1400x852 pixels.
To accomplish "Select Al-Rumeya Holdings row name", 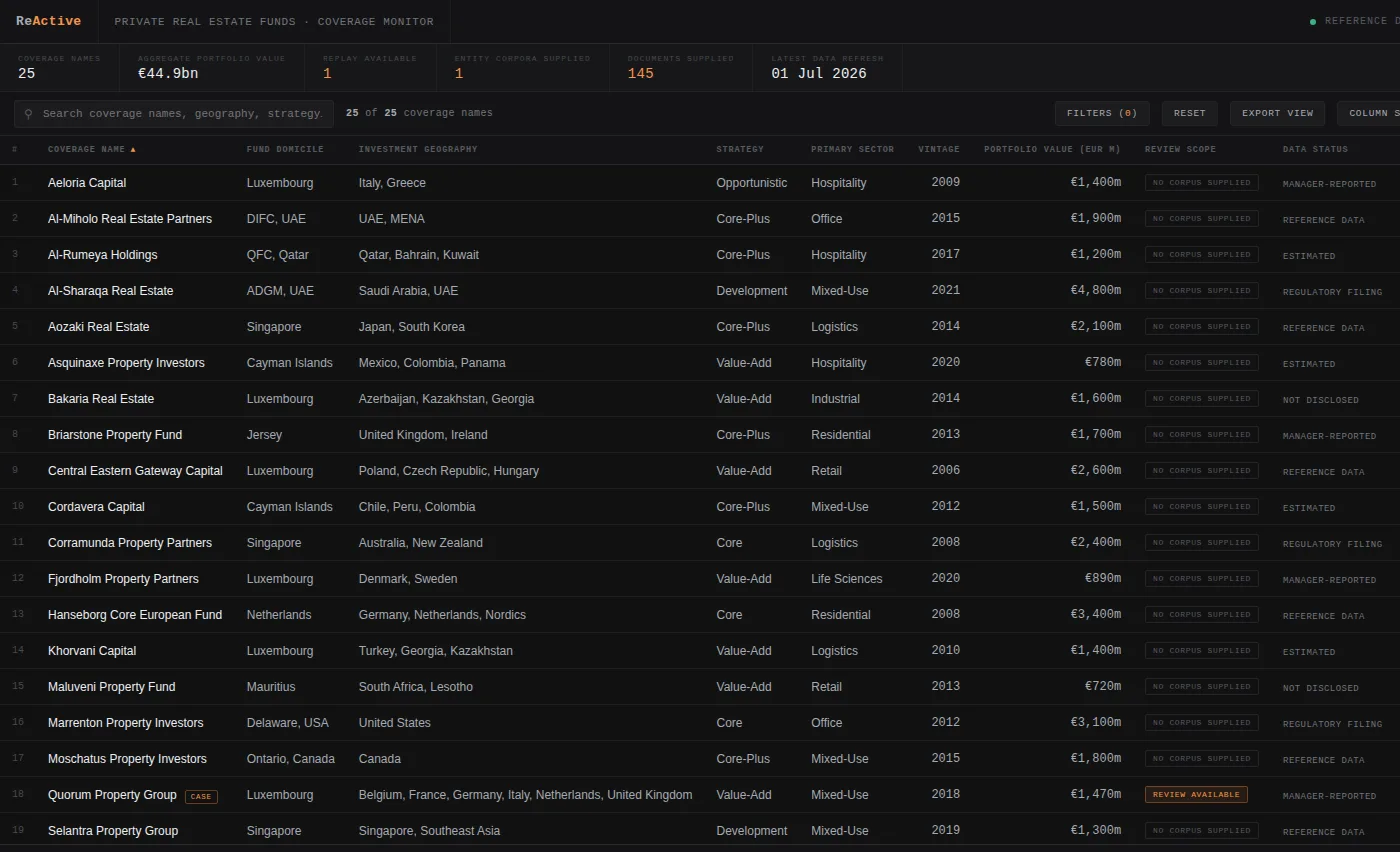I will [x=102, y=255].
